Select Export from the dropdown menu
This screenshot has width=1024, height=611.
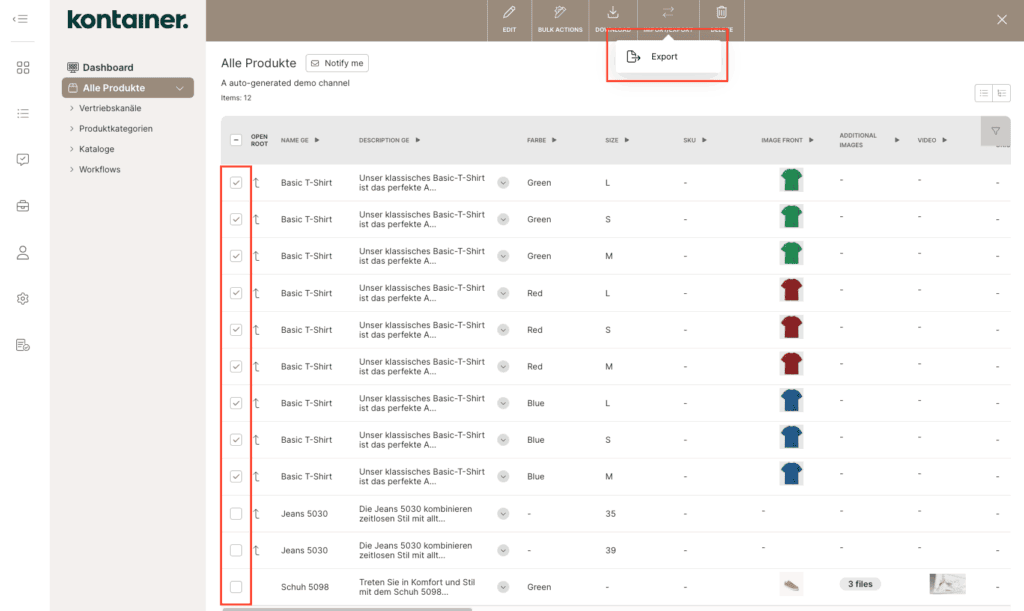click(664, 57)
